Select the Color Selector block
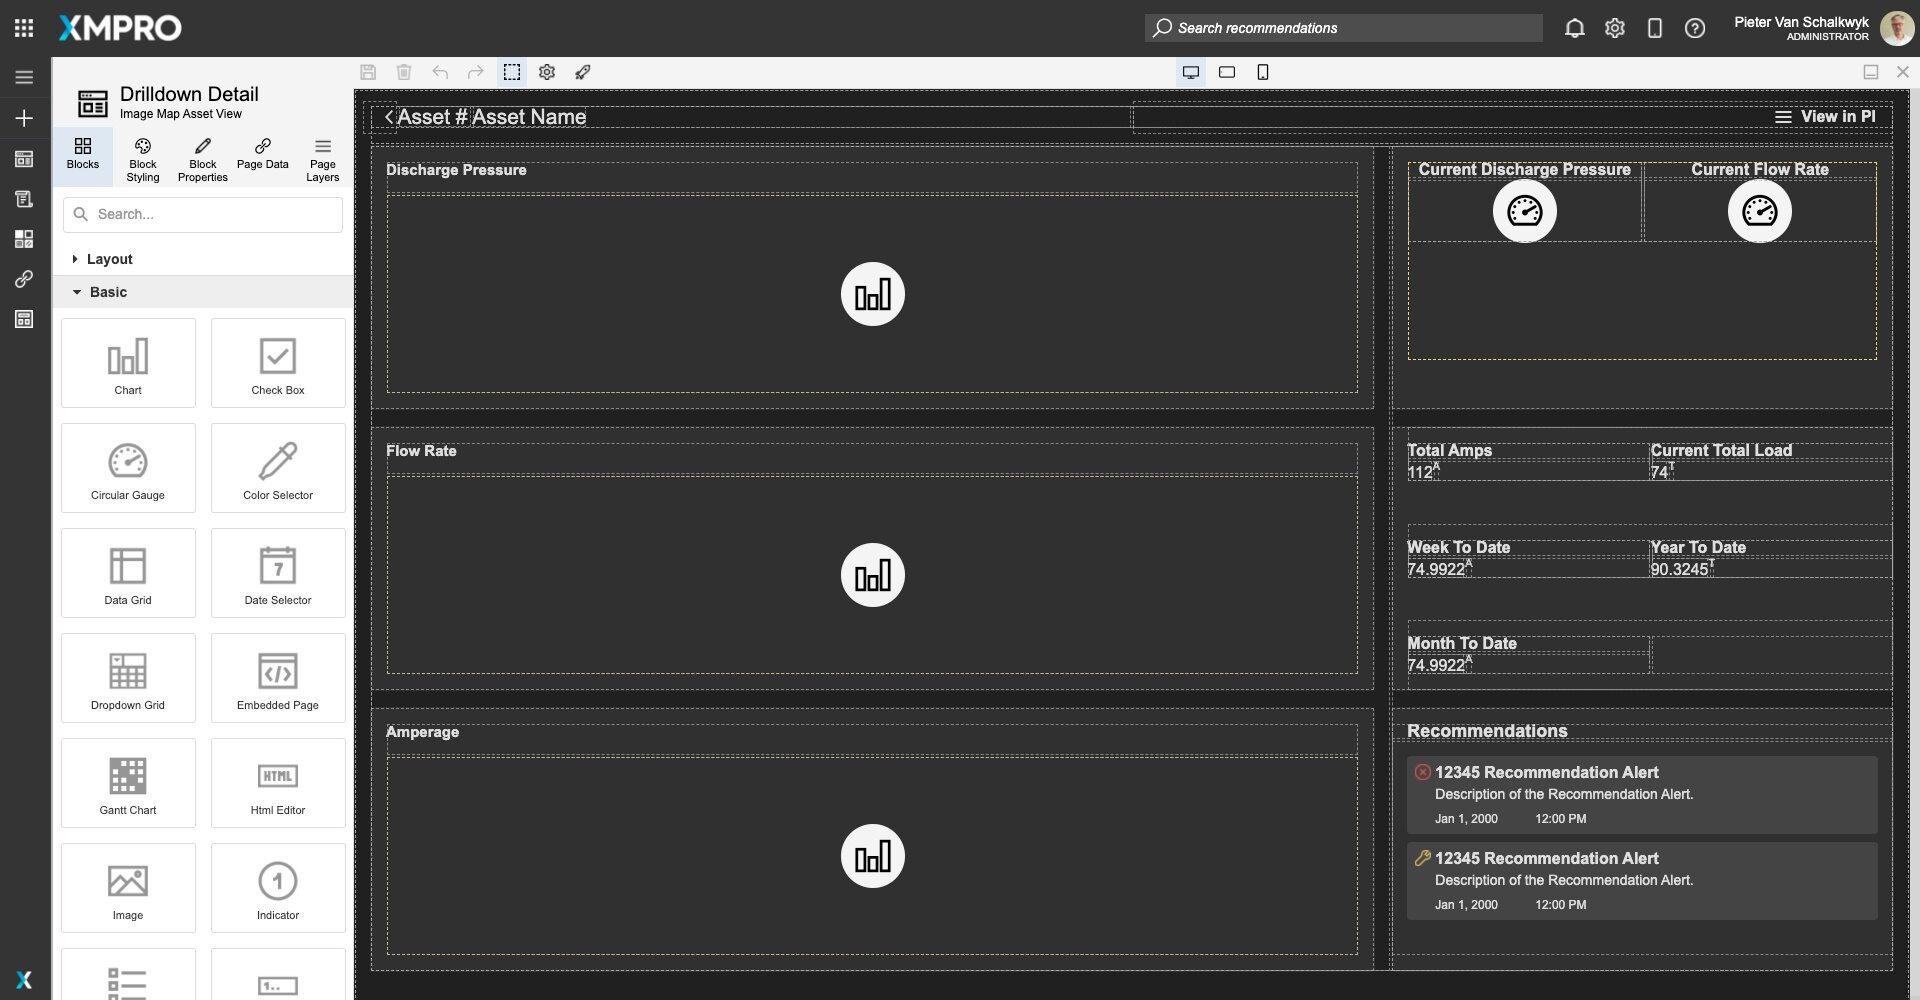The image size is (1920, 1000). pos(277,467)
